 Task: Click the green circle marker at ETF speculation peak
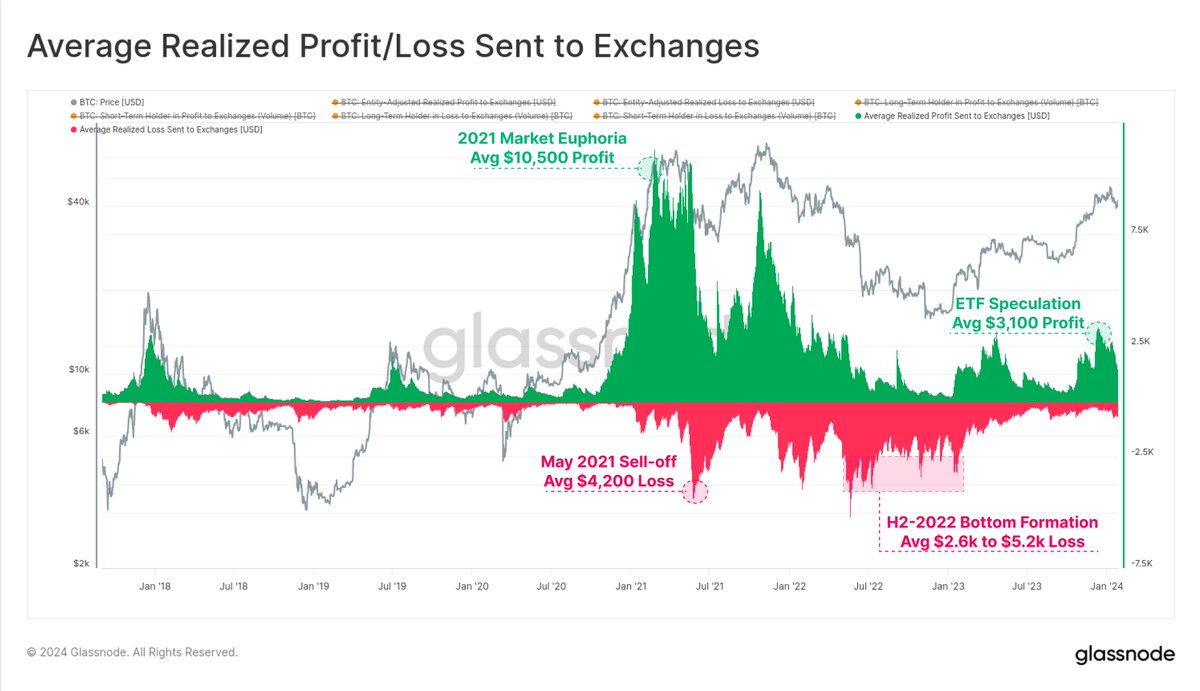tap(1100, 333)
